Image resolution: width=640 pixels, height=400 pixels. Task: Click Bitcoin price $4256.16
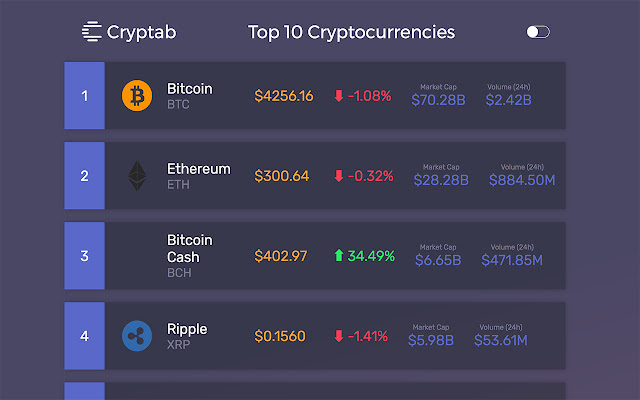(284, 96)
